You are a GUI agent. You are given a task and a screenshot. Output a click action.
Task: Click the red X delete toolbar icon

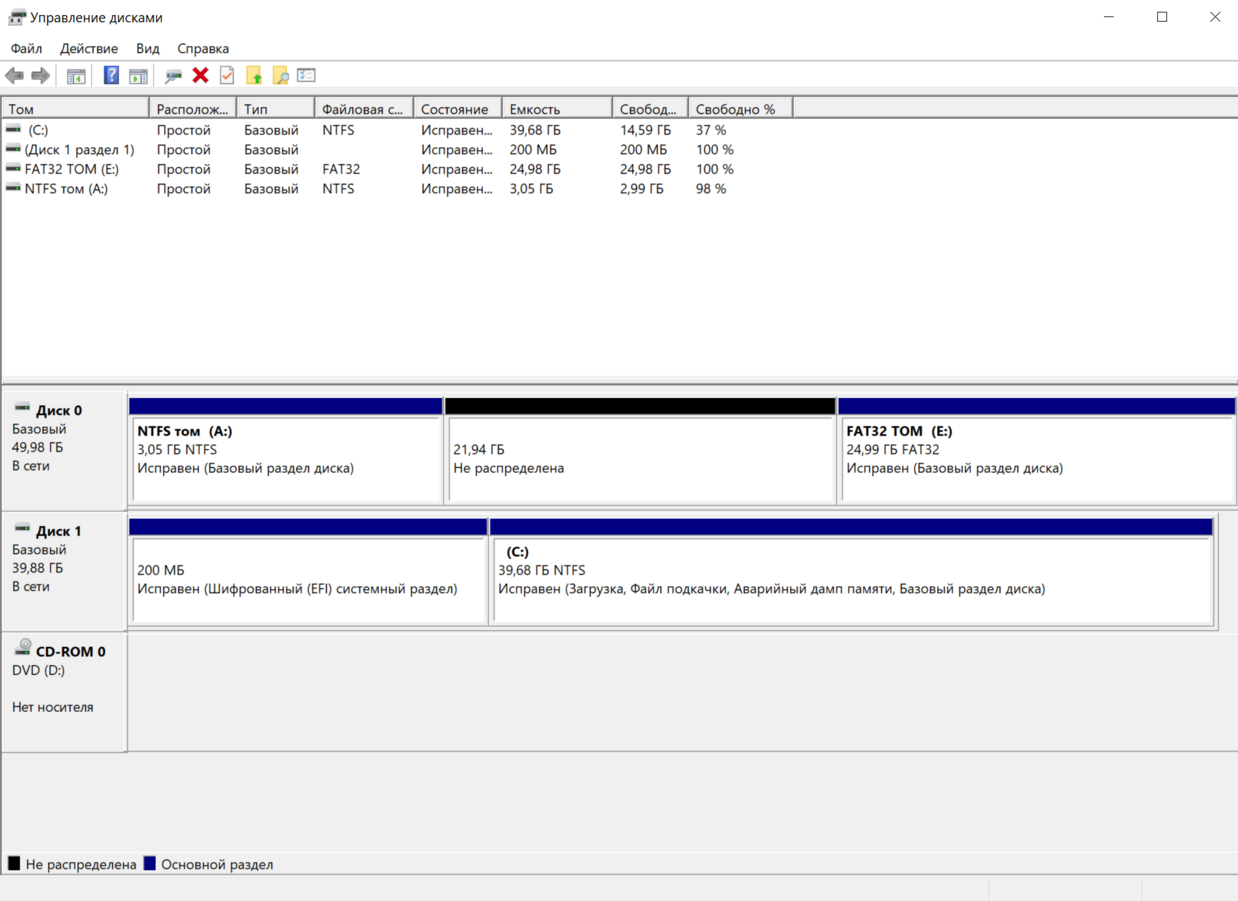click(x=200, y=76)
